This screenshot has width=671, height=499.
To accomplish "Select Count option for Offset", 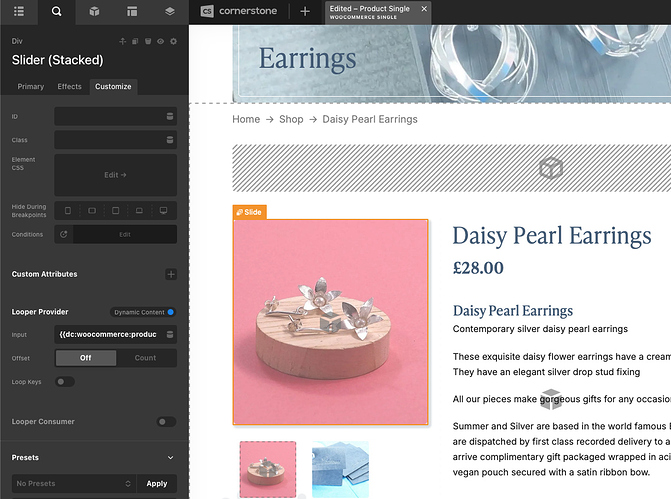I will coord(146,358).
